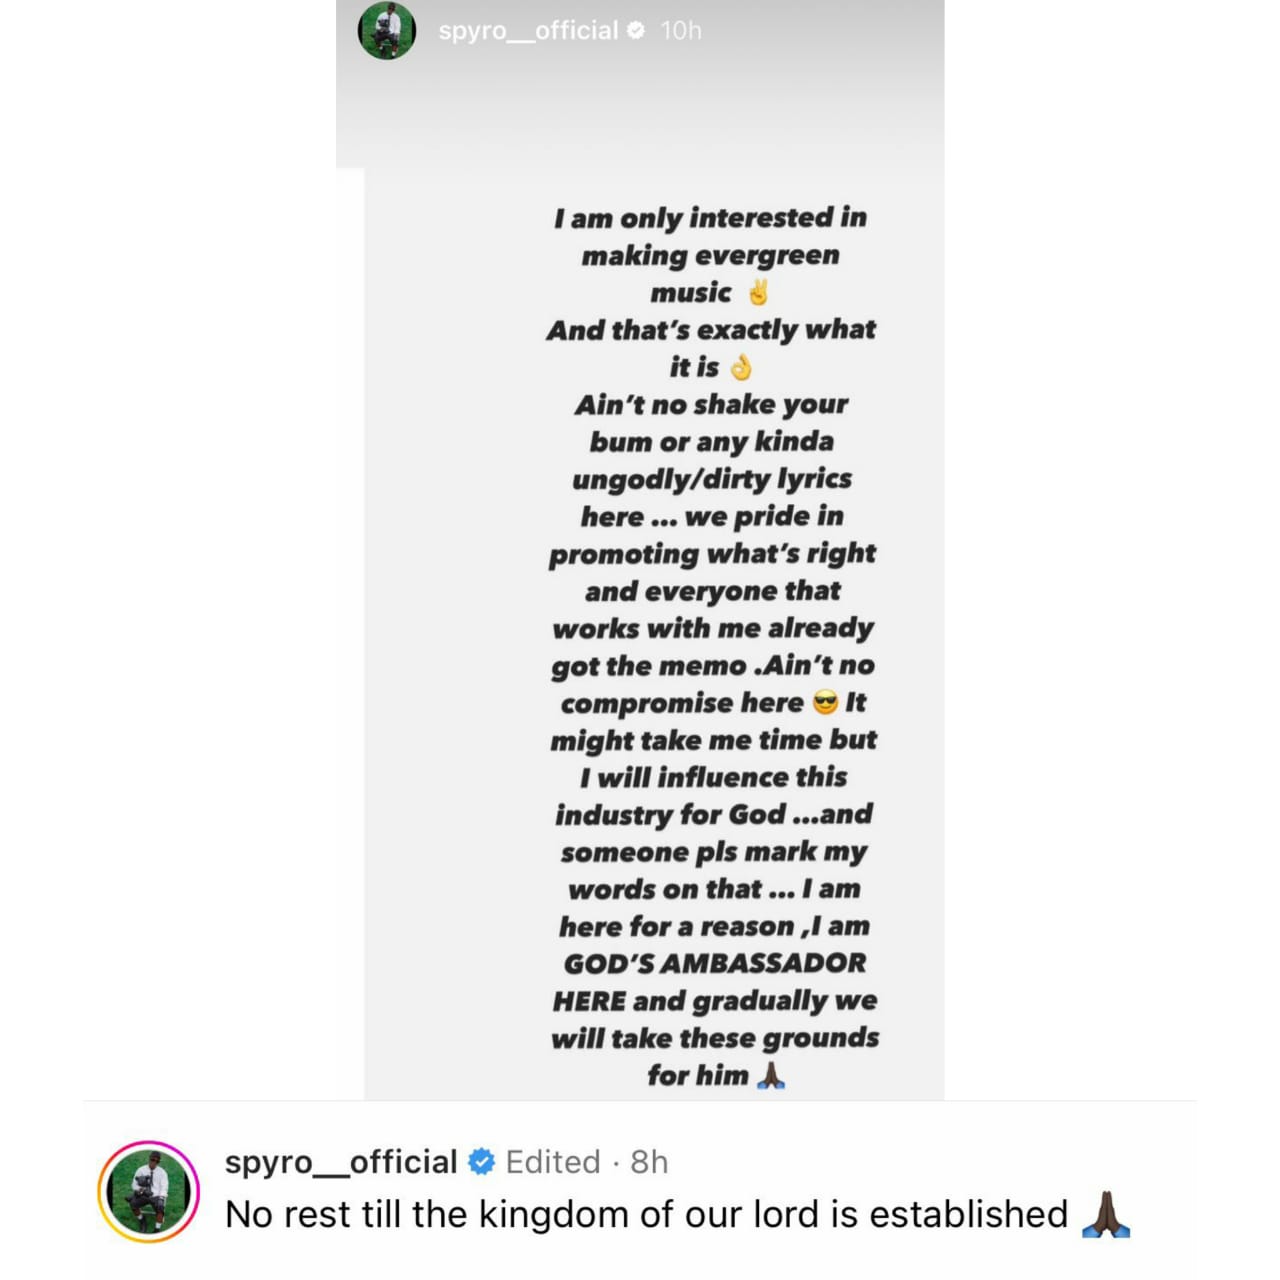Screen dimensions: 1280x1280
Task: Click the "ungodly/dirty lyrics" line in story
Action: coord(712,479)
